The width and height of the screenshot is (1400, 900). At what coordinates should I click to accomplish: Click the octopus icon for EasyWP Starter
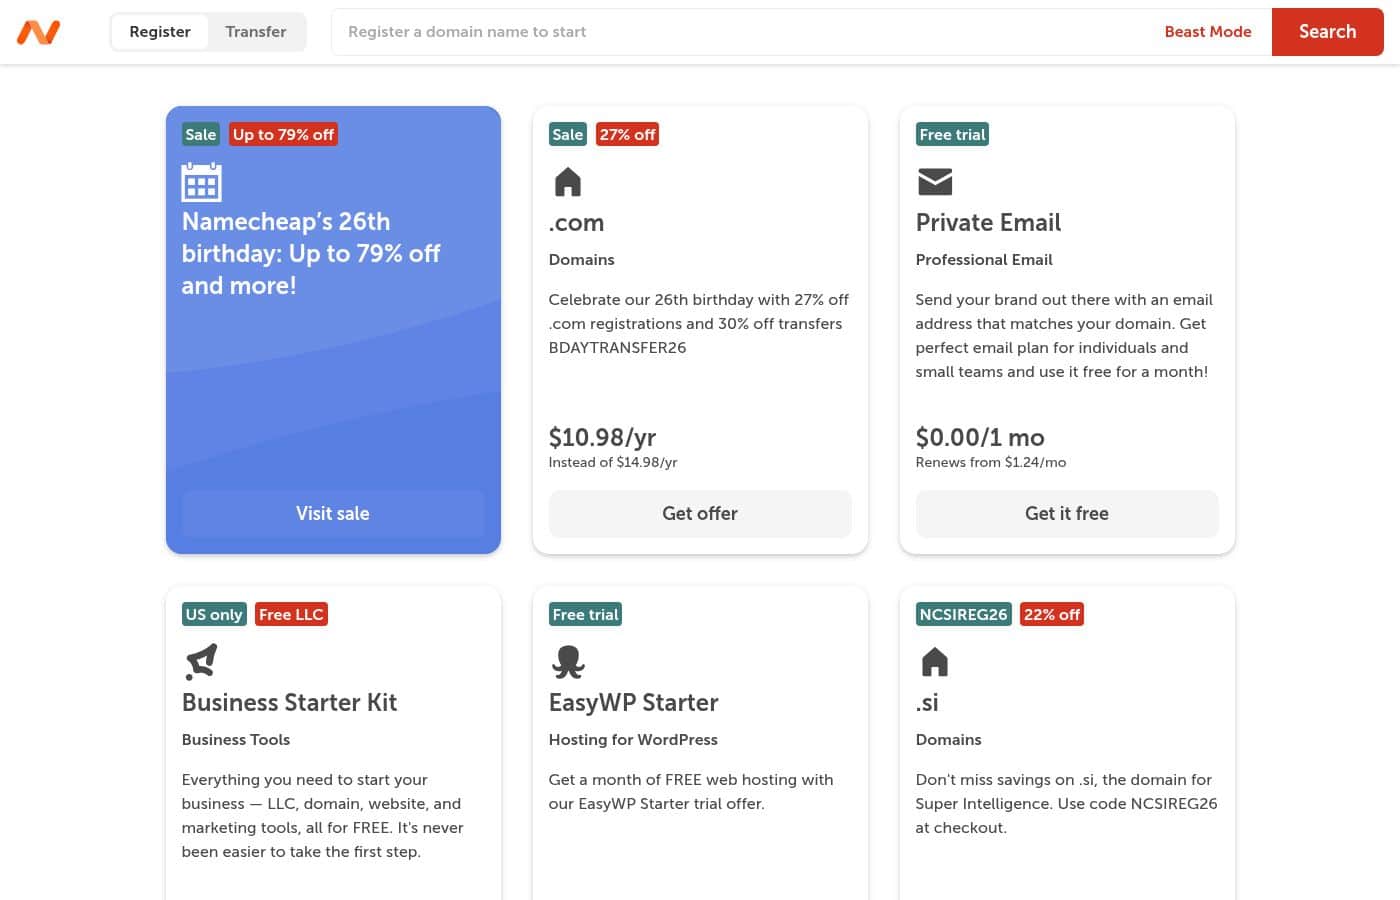click(568, 662)
